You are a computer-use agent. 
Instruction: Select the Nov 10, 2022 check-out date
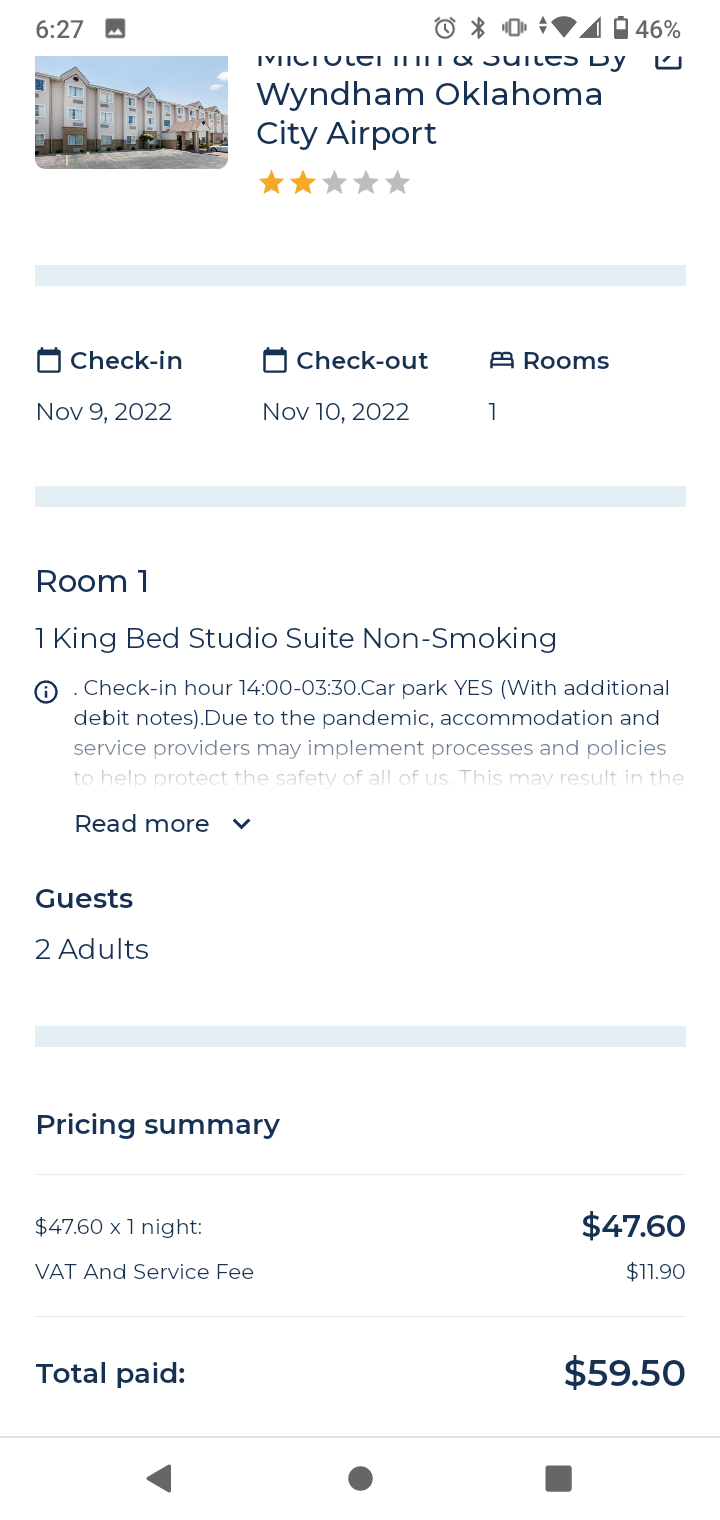(x=335, y=412)
